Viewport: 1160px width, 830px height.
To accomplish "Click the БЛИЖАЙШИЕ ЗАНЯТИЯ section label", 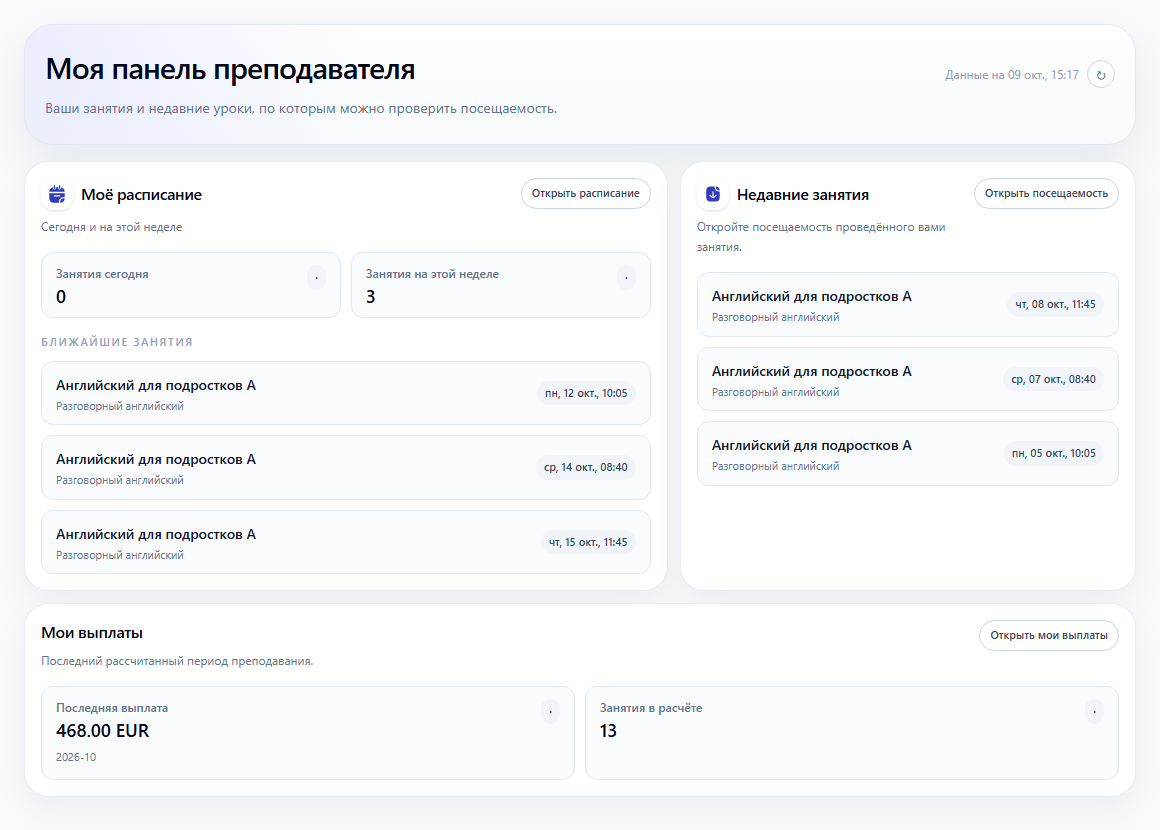I will point(117,342).
